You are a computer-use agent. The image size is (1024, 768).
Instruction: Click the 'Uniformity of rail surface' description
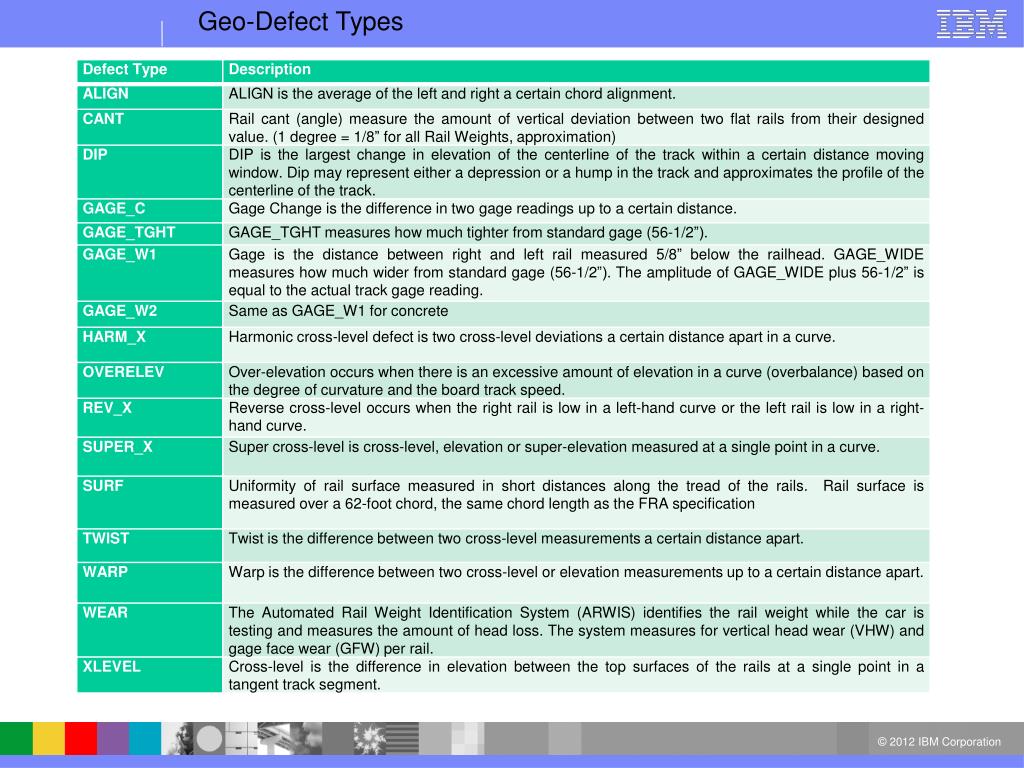tap(576, 495)
